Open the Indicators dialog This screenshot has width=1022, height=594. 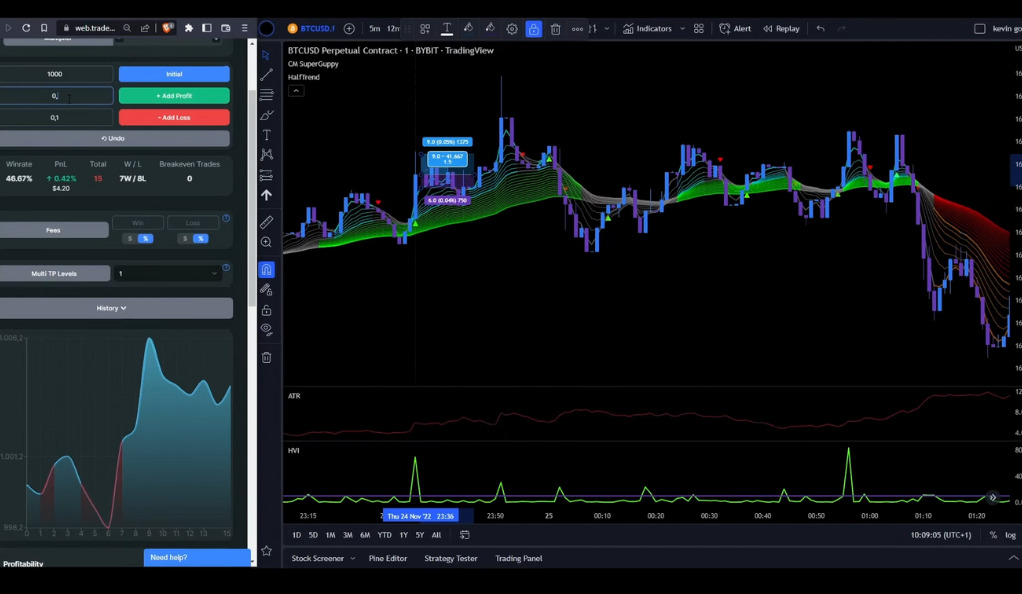tap(647, 29)
